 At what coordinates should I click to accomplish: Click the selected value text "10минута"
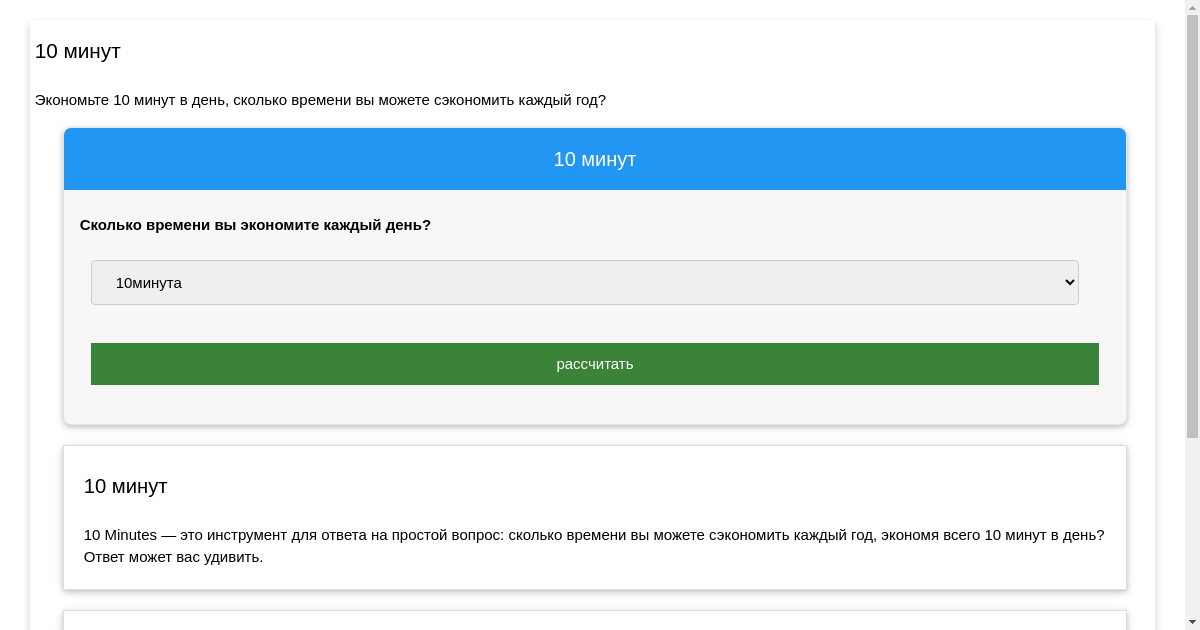tap(149, 283)
